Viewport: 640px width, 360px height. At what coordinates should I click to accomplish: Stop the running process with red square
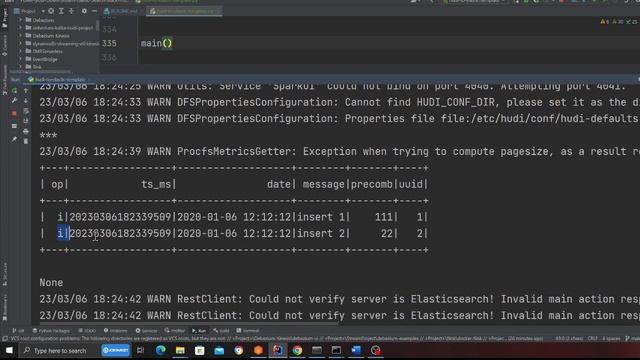[14, 113]
